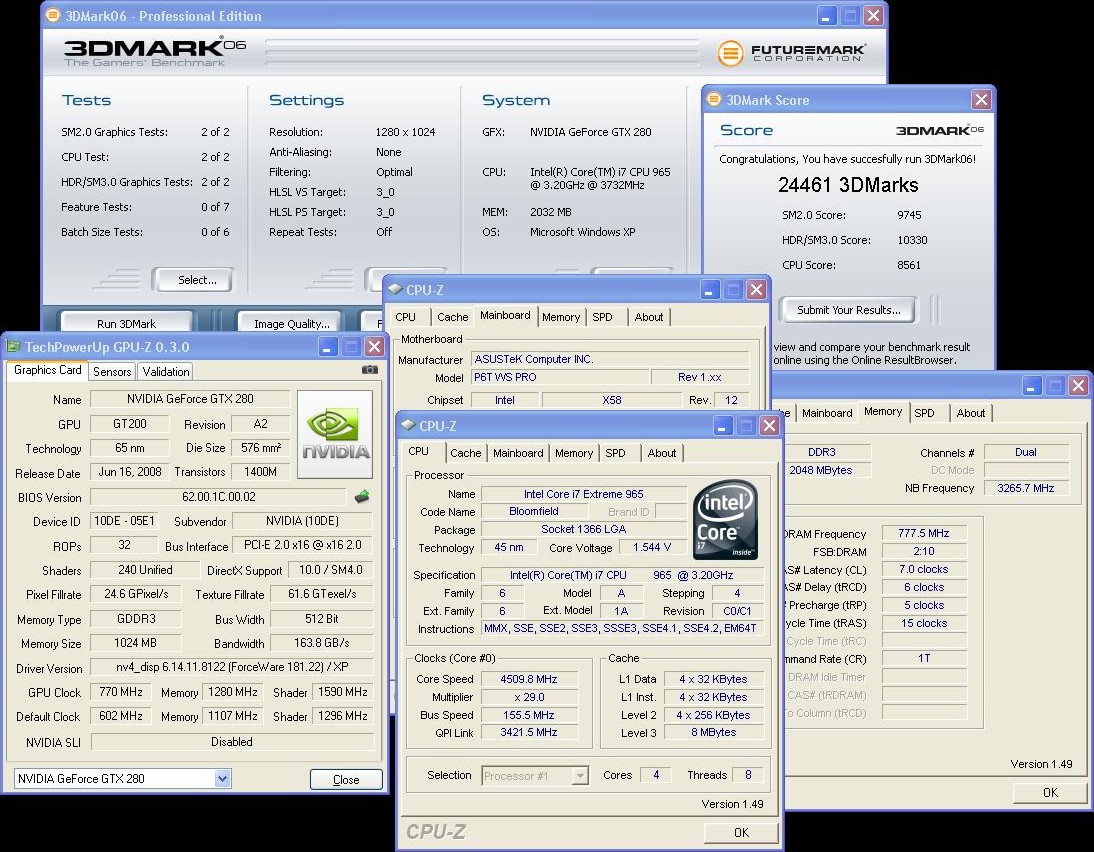Click the Futuremark Corporation logo
The height and width of the screenshot is (852, 1094).
(x=791, y=53)
